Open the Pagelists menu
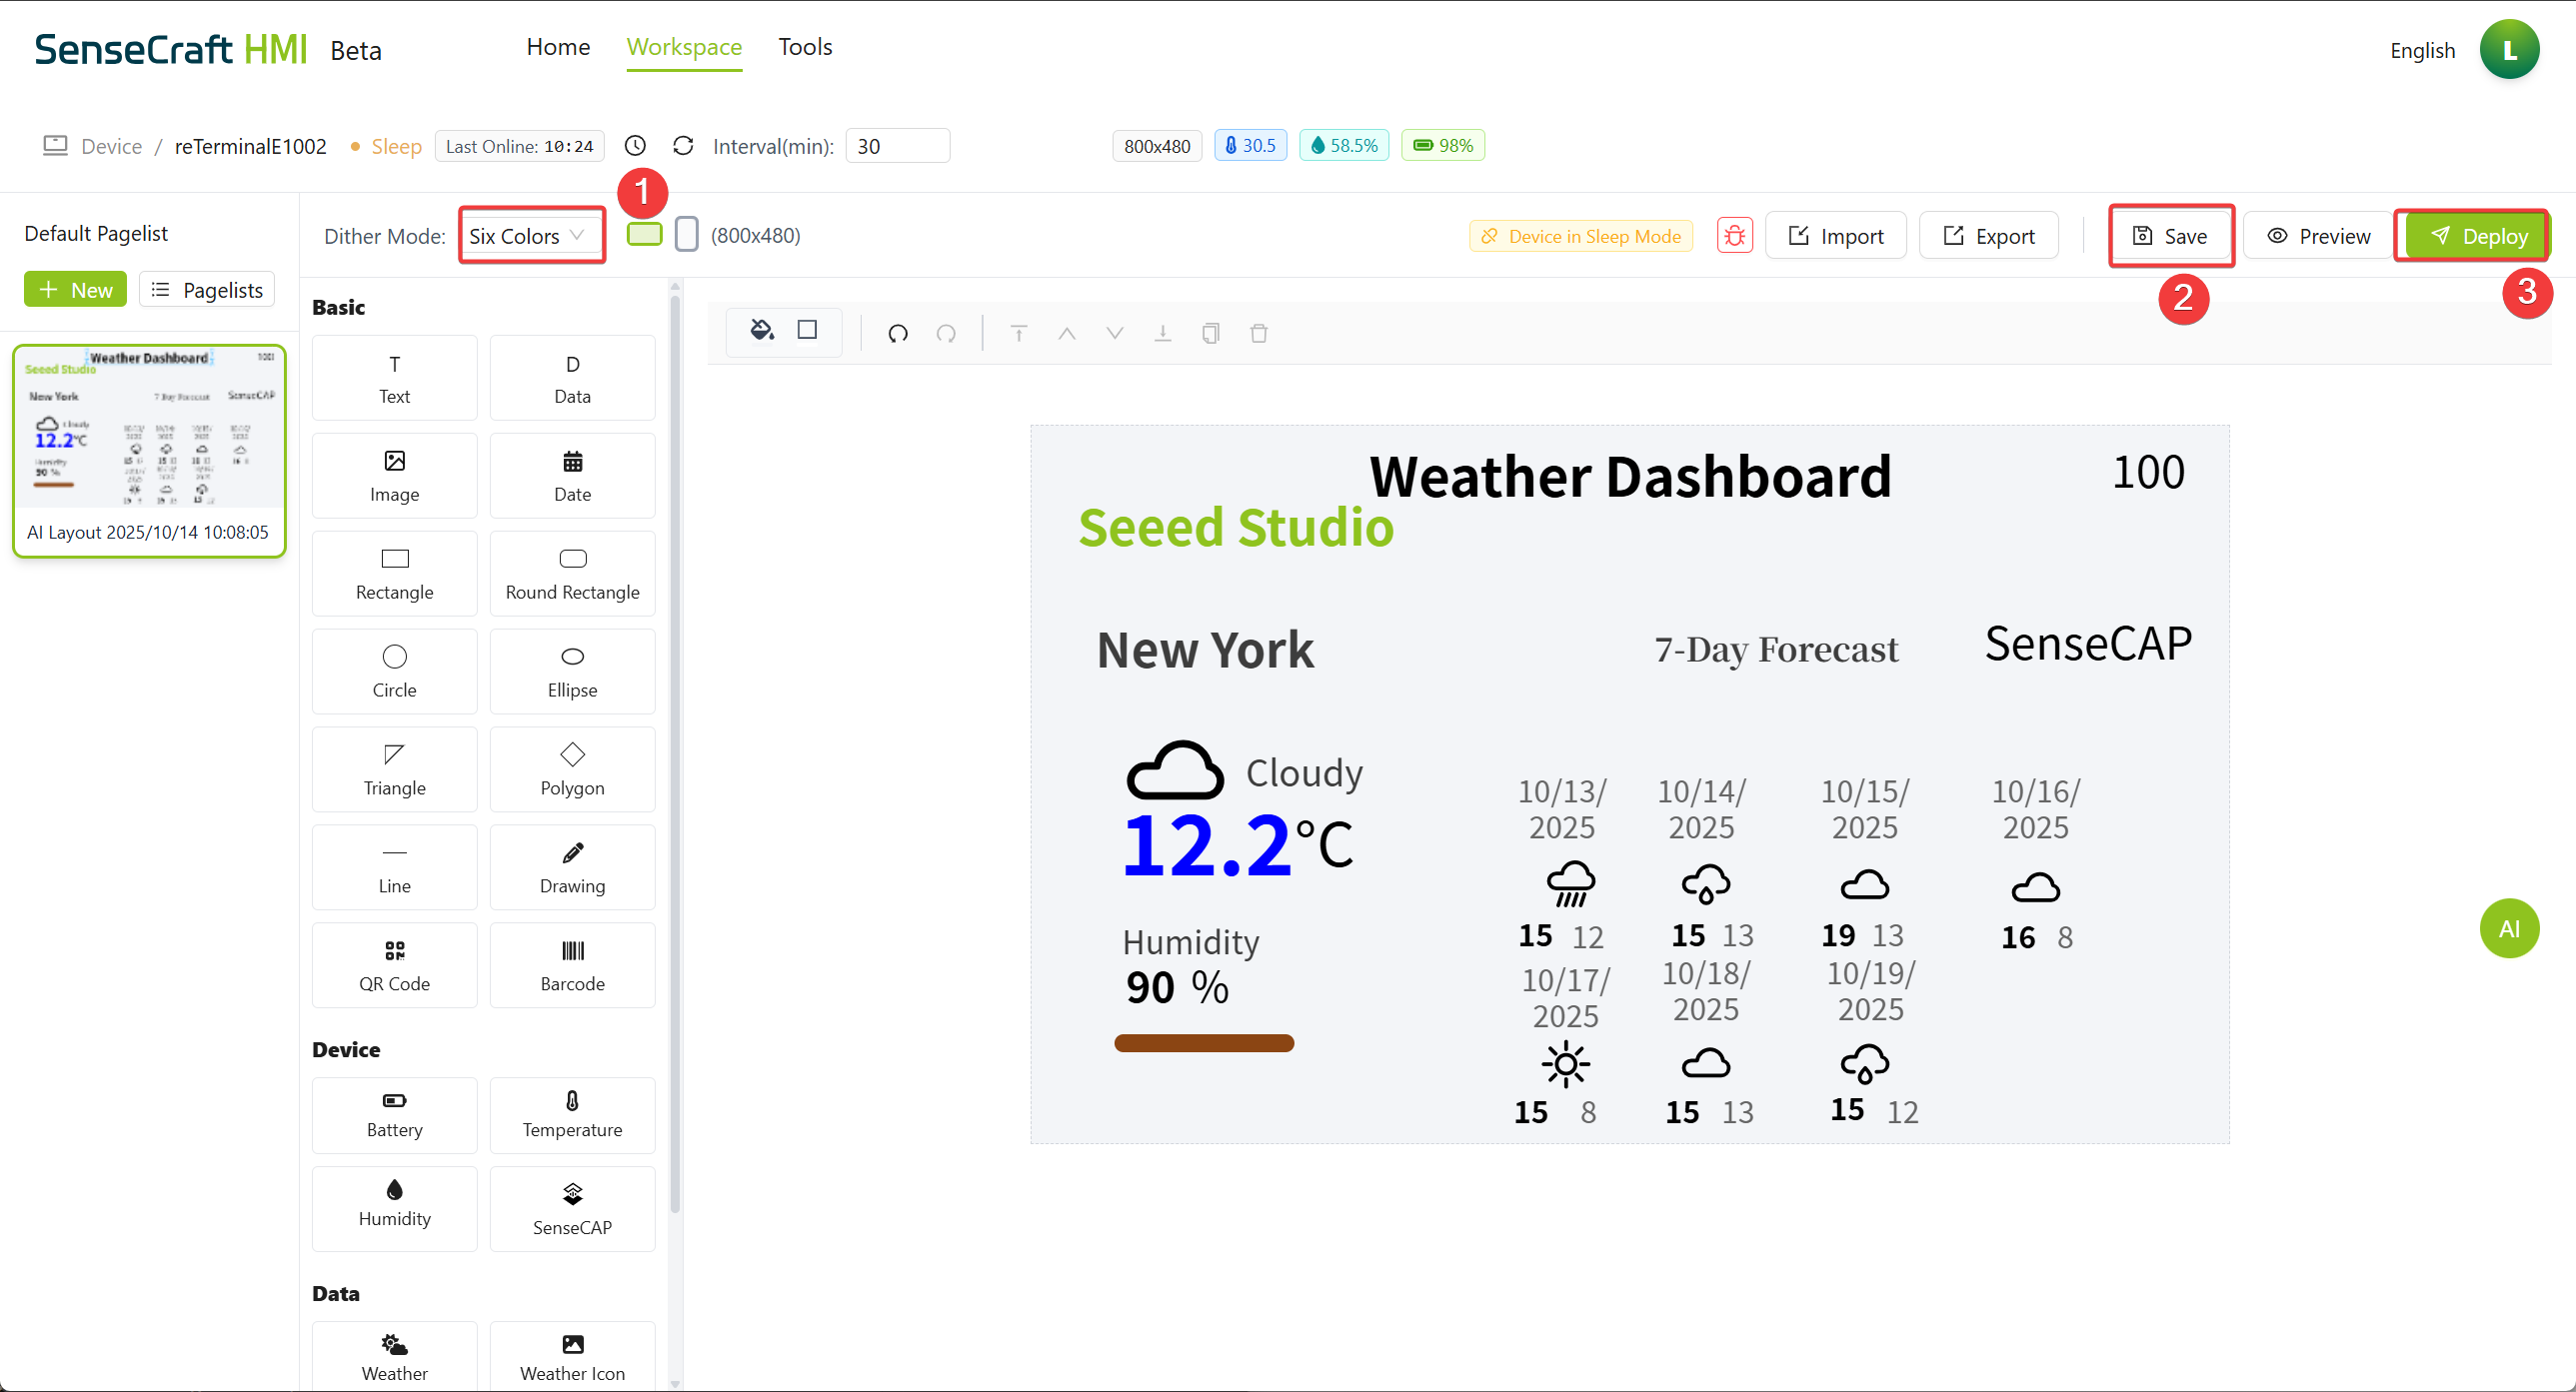 [207, 290]
